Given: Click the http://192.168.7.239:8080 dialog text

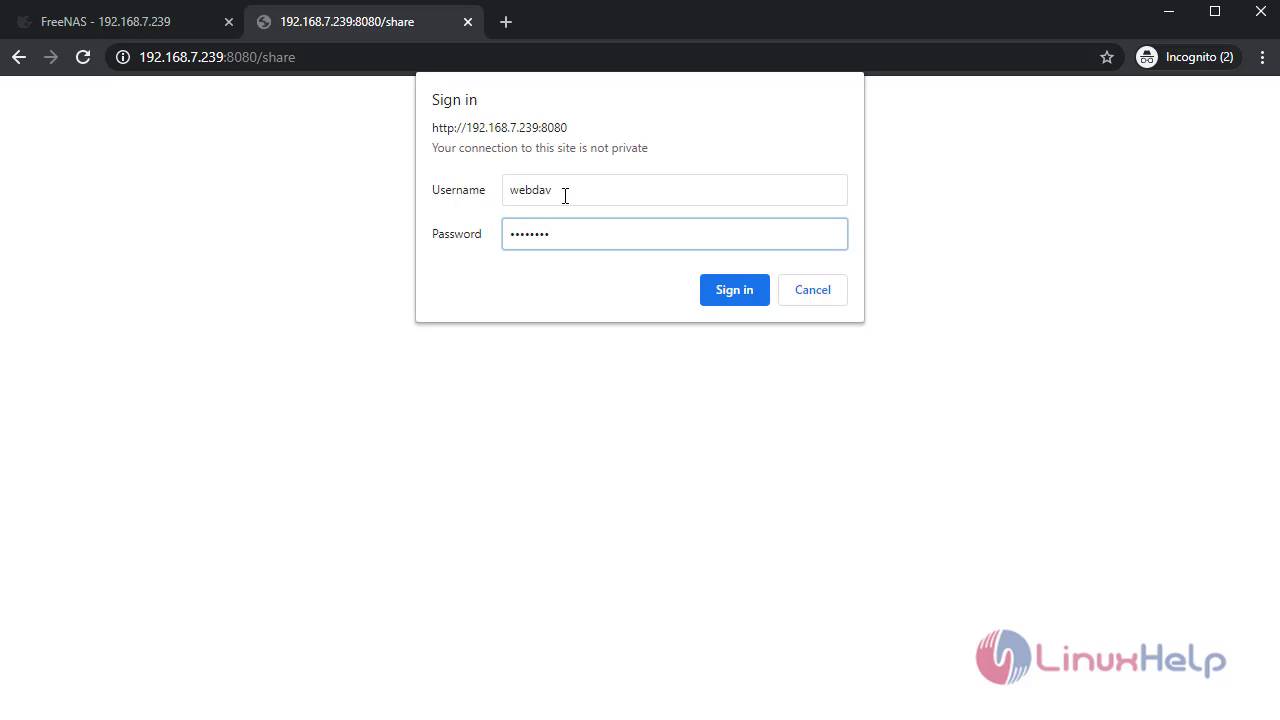Looking at the screenshot, I should 499,128.
